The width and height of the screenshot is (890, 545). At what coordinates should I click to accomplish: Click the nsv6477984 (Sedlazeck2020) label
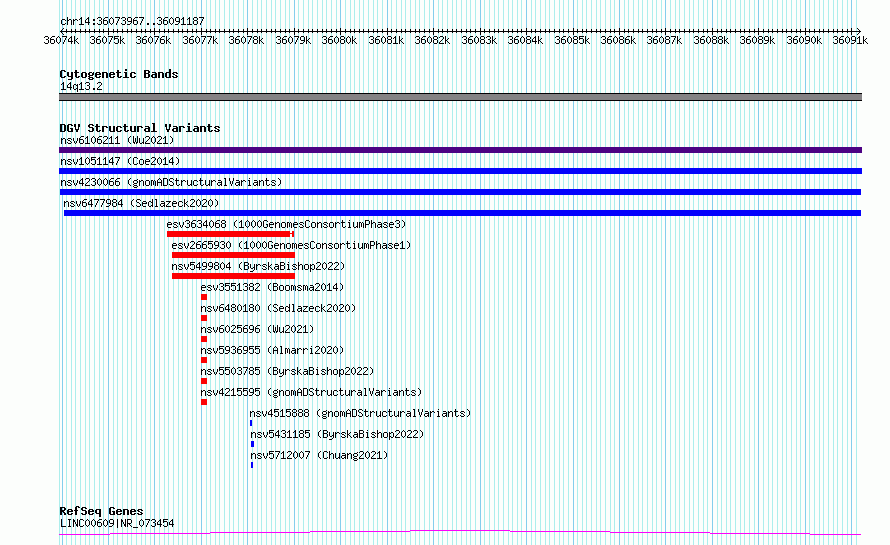coord(141,203)
